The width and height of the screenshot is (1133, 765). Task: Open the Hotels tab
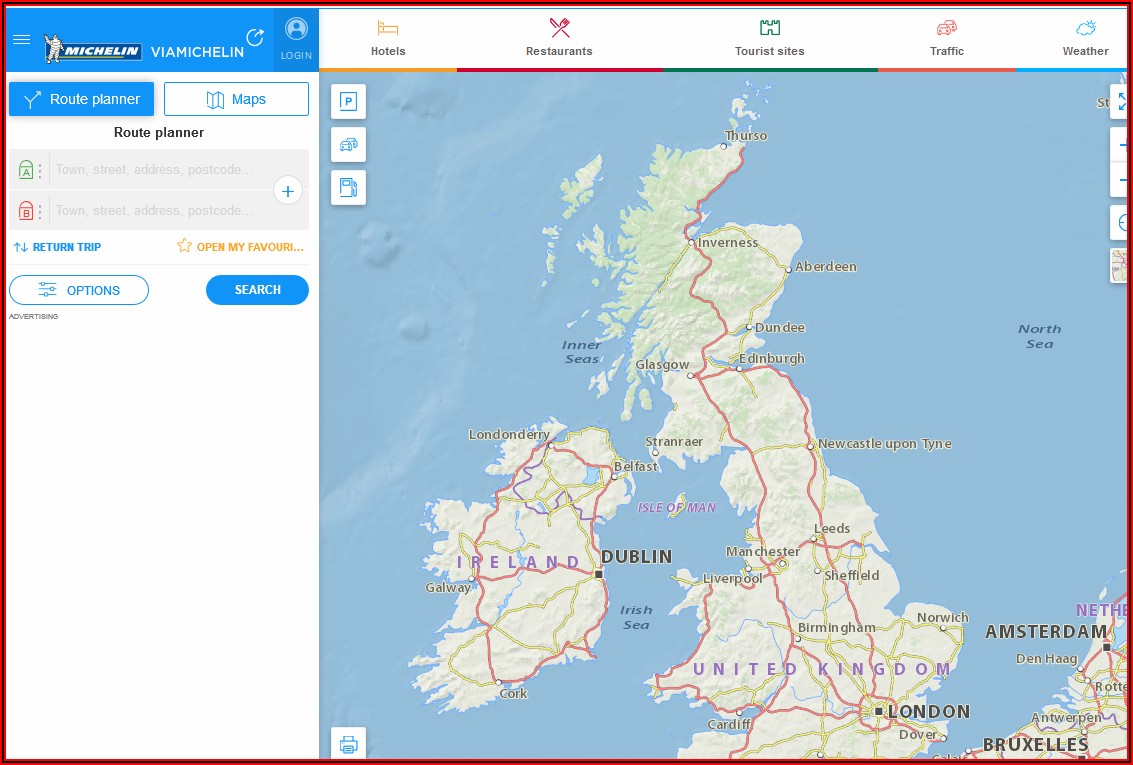(x=388, y=38)
